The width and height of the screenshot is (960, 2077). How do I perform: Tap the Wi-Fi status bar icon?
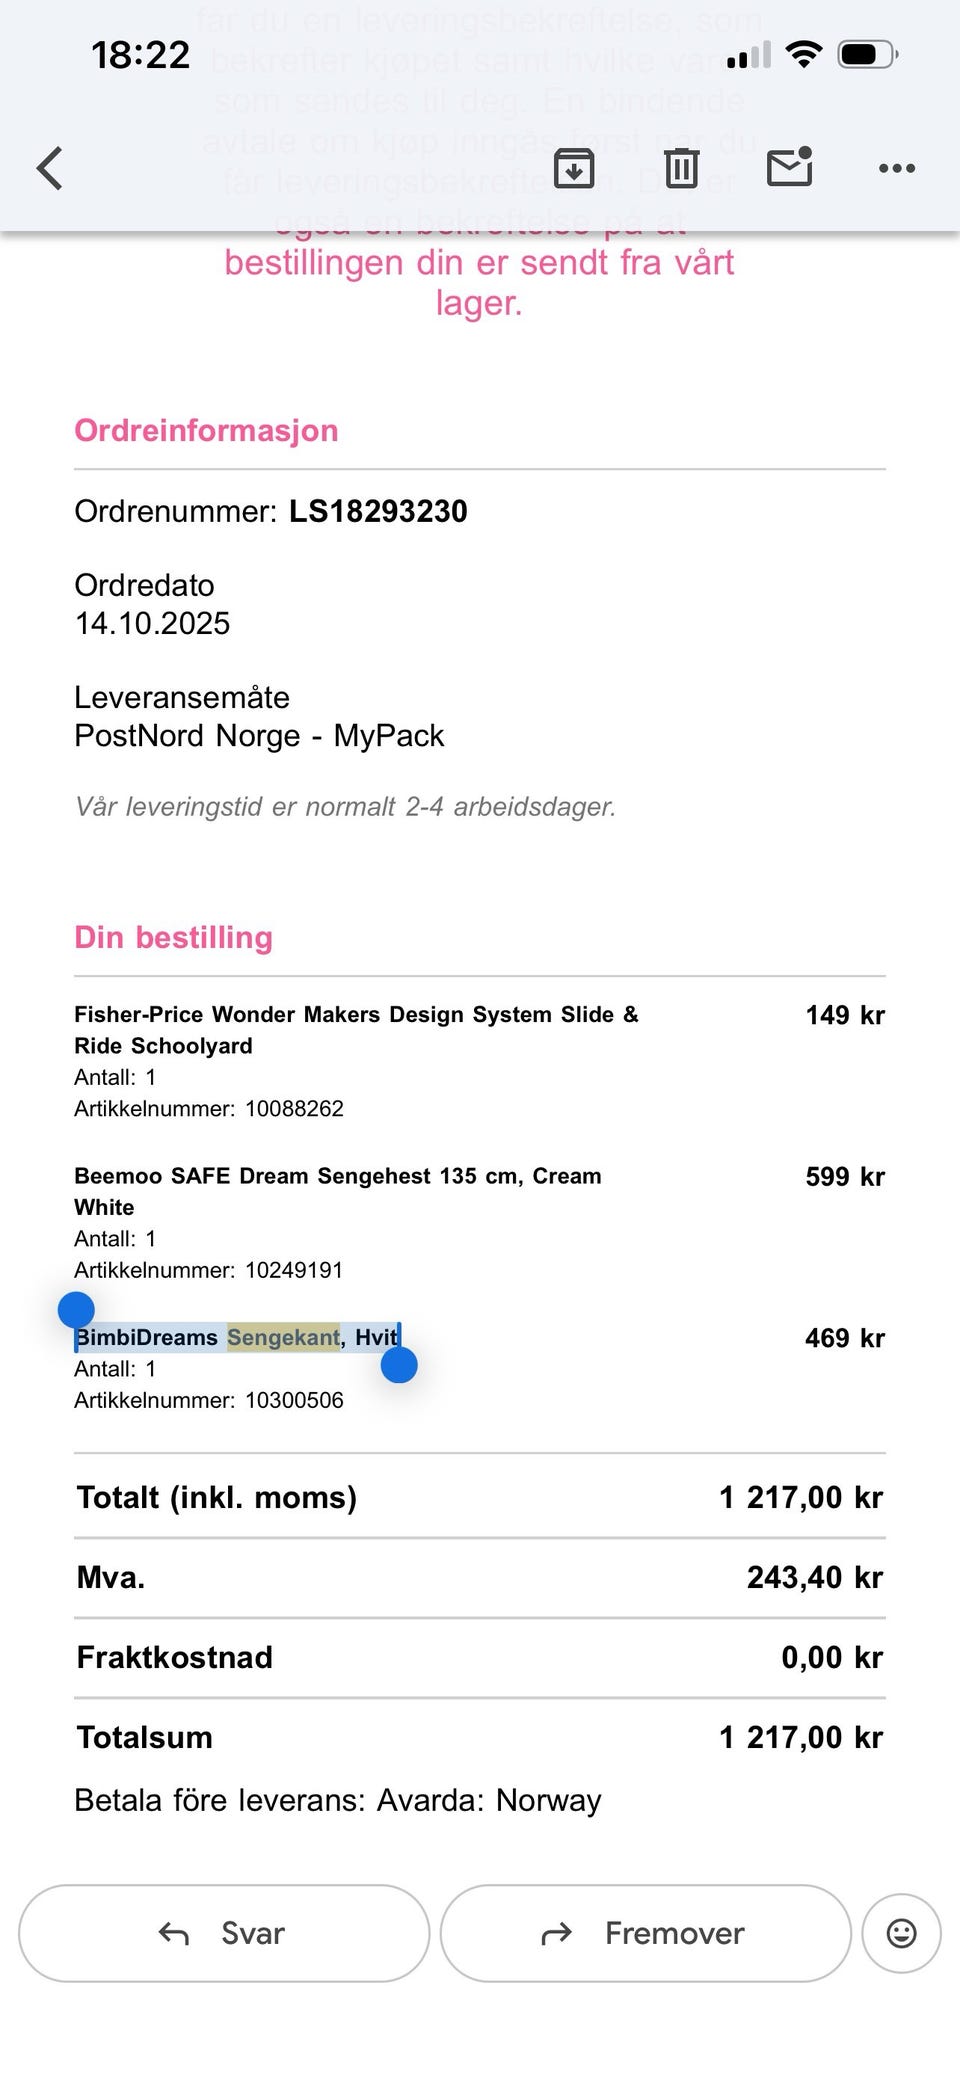pyautogui.click(x=803, y=54)
